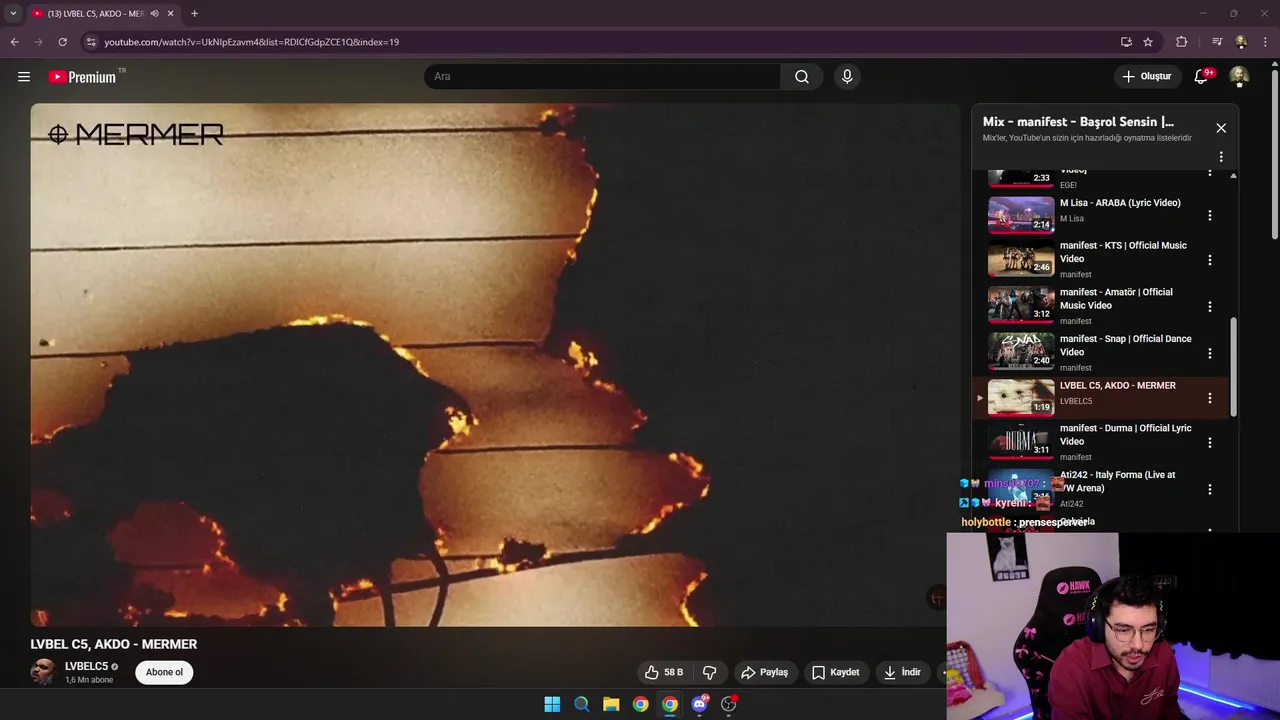Open Chrome tab search dropdown
1280x720 pixels.
tap(13, 14)
